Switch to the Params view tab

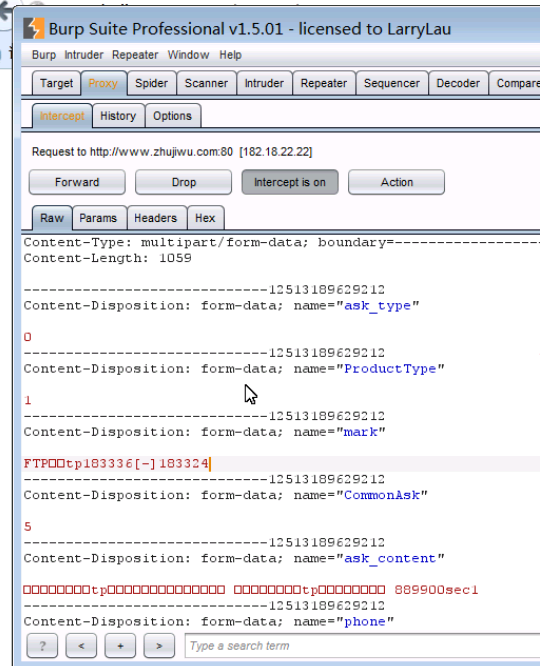98,218
